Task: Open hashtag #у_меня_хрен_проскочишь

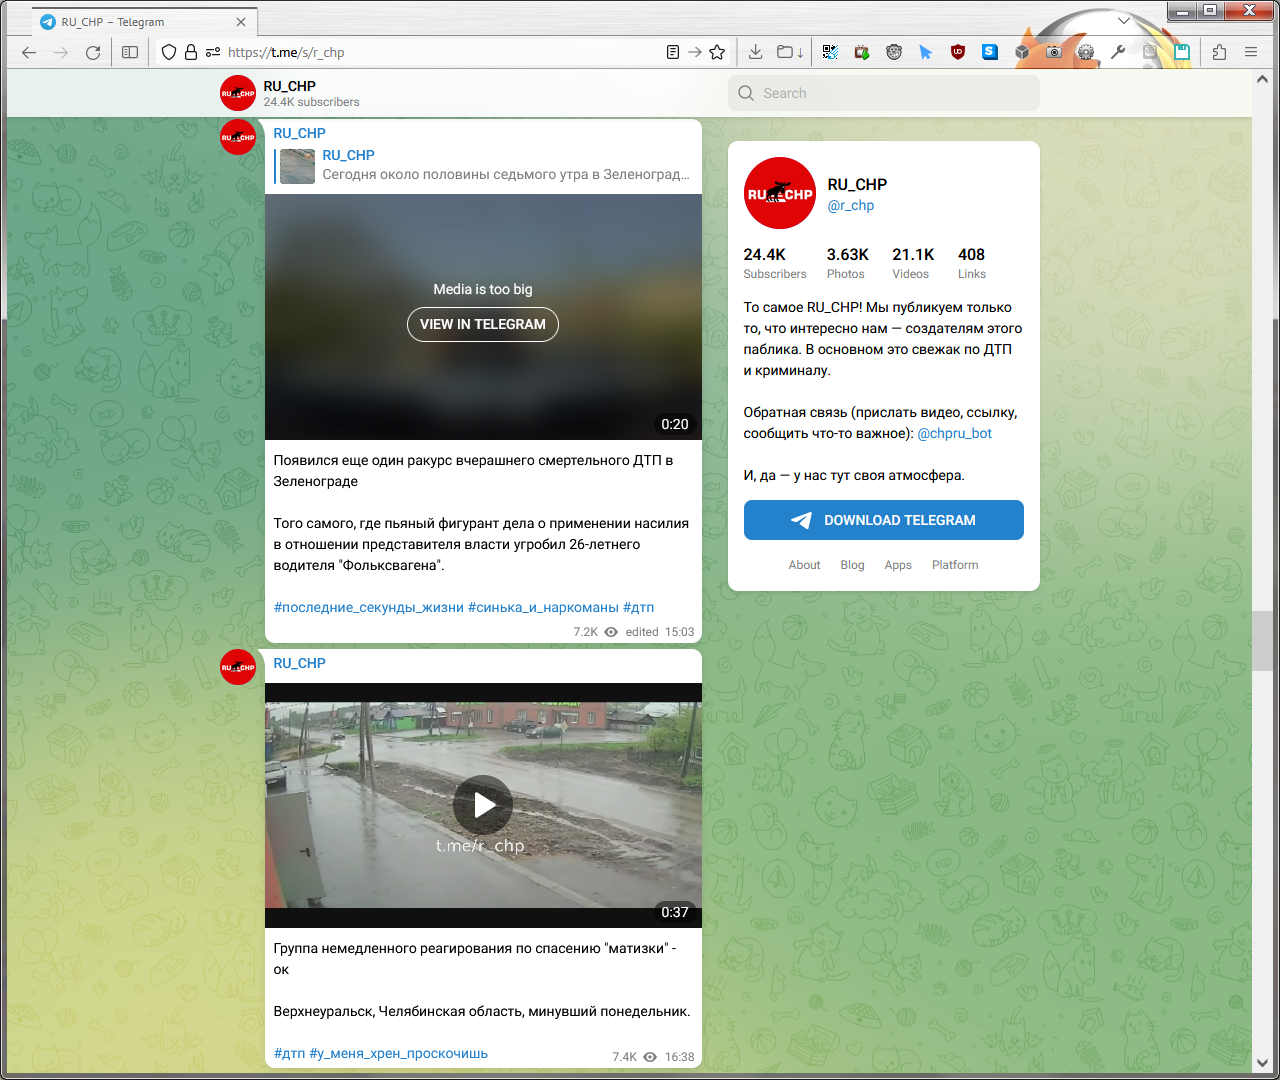Action: (x=399, y=1053)
